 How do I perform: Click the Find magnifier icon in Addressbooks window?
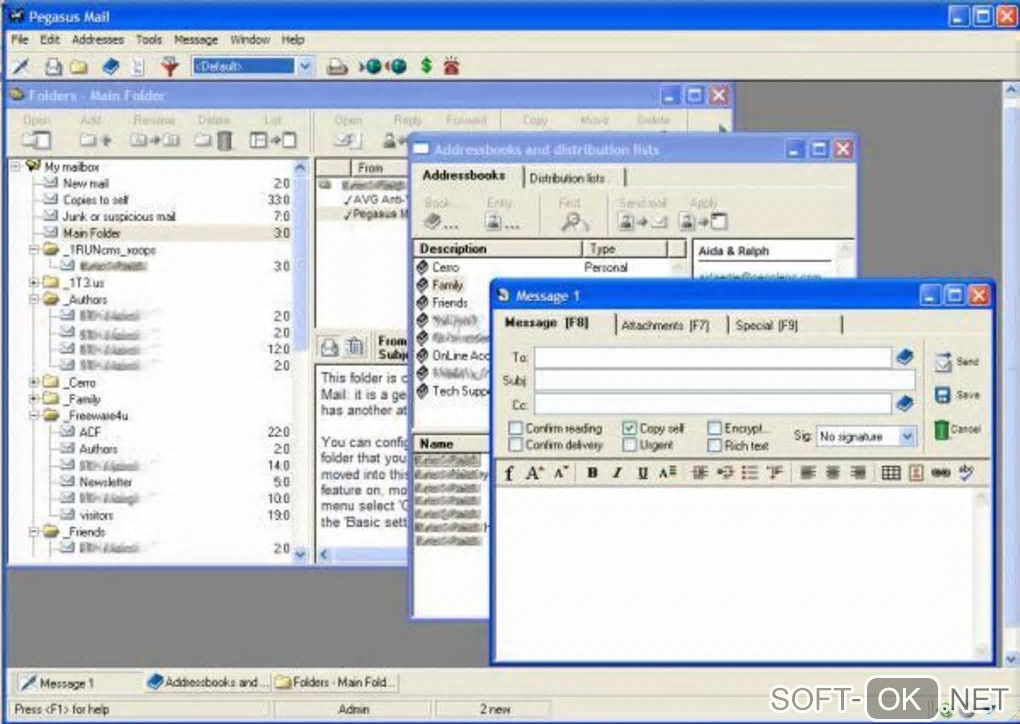pyautogui.click(x=573, y=222)
